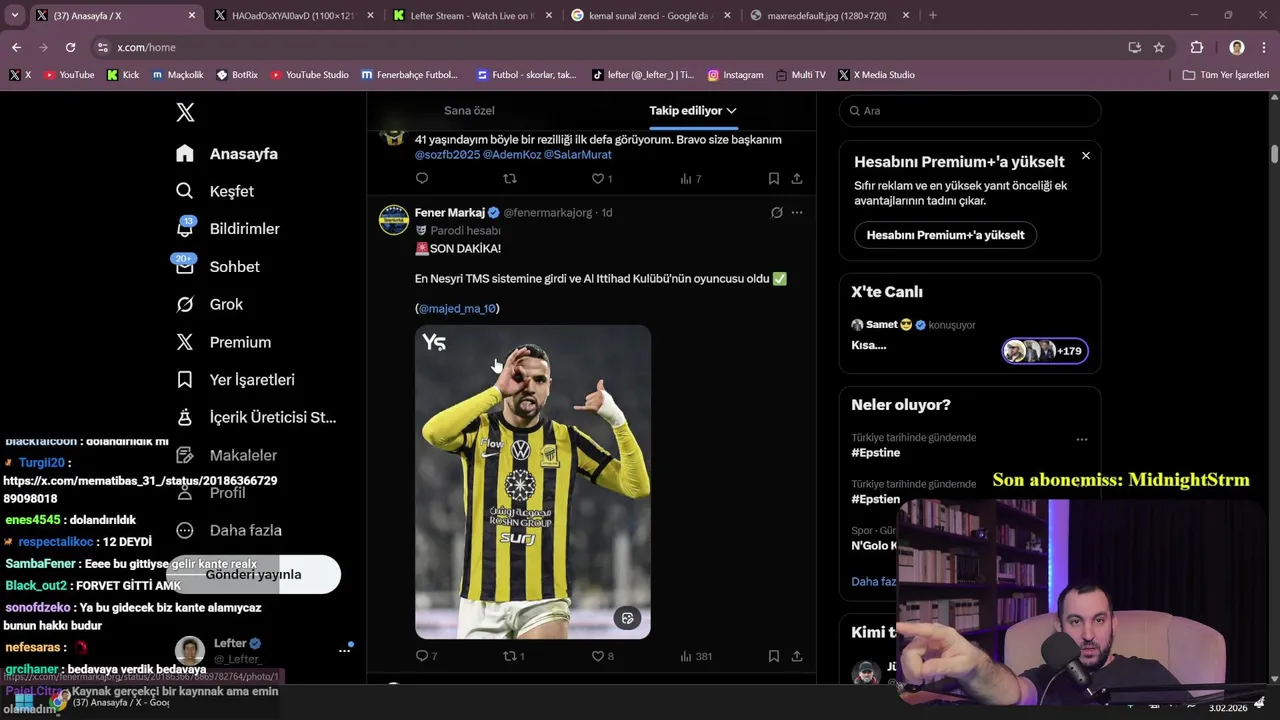
Task: View stats showing 381 views
Action: click(696, 656)
